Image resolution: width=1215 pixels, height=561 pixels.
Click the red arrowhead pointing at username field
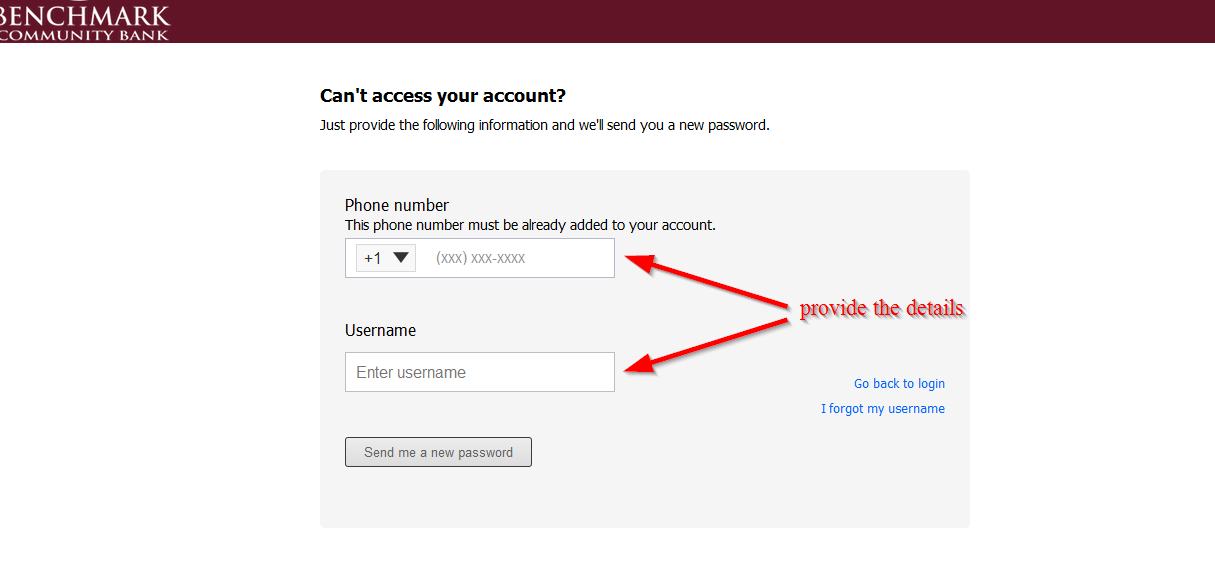tap(640, 365)
